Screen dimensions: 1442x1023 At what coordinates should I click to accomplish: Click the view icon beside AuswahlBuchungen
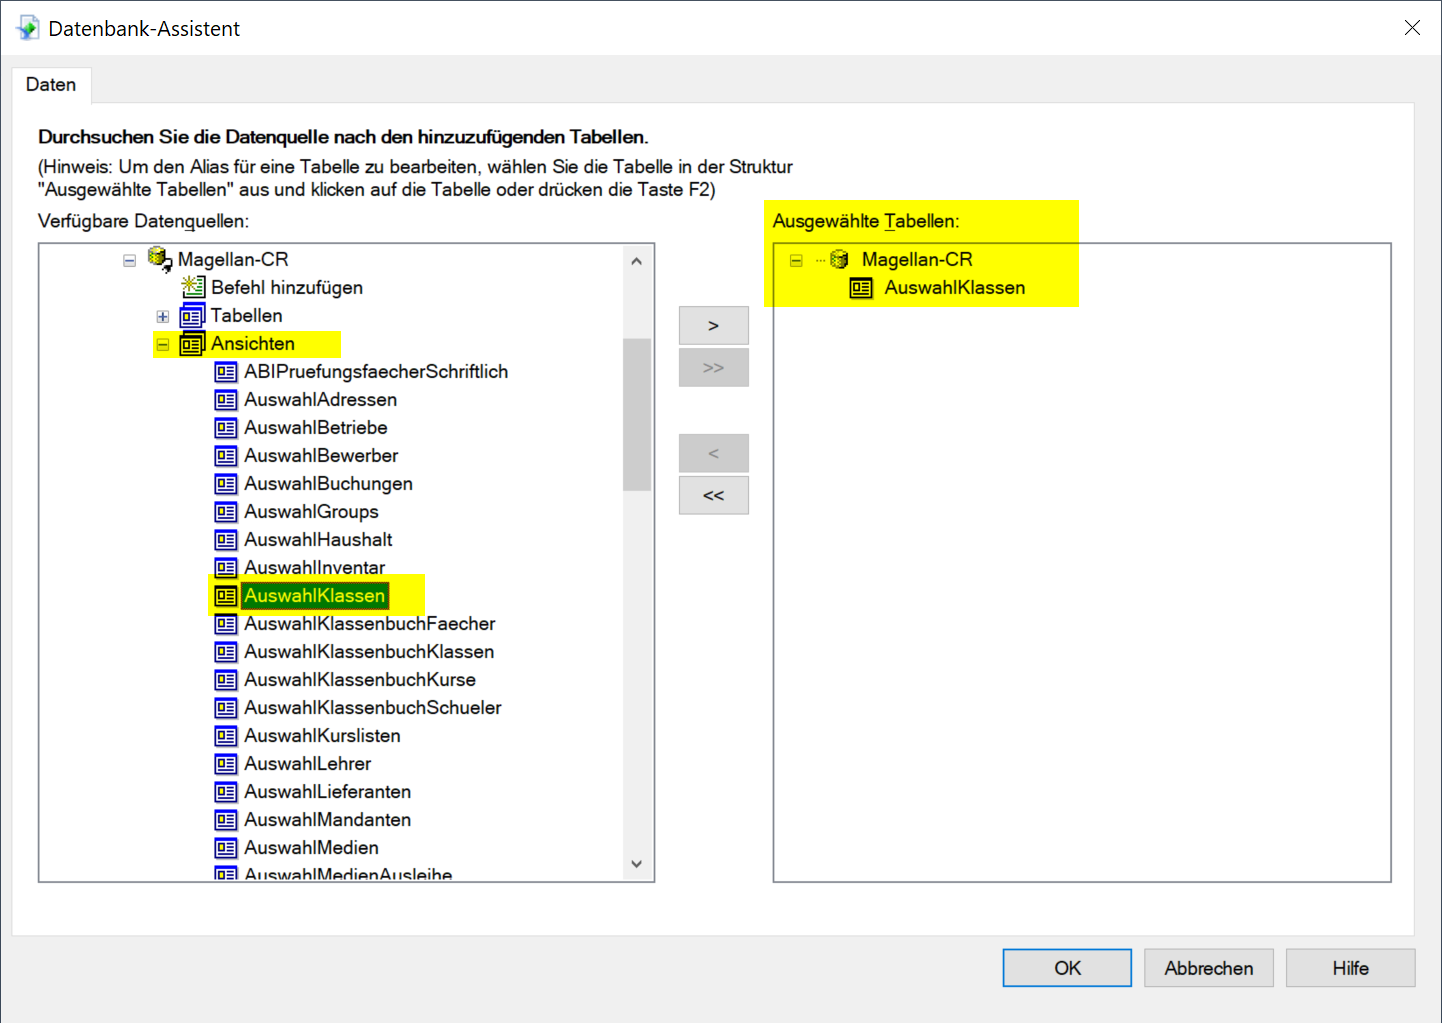tap(226, 484)
